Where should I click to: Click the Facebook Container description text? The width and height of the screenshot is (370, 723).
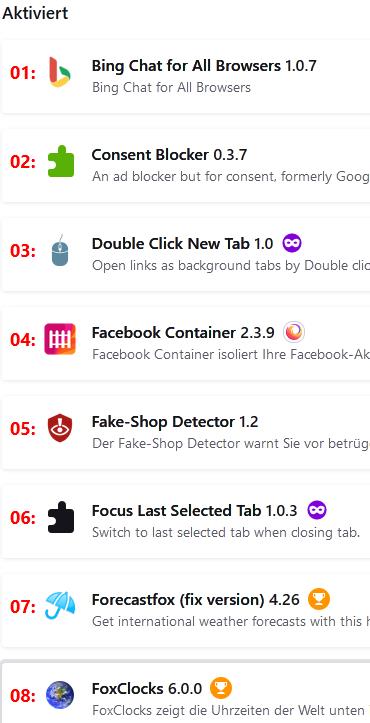pyautogui.click(x=231, y=355)
